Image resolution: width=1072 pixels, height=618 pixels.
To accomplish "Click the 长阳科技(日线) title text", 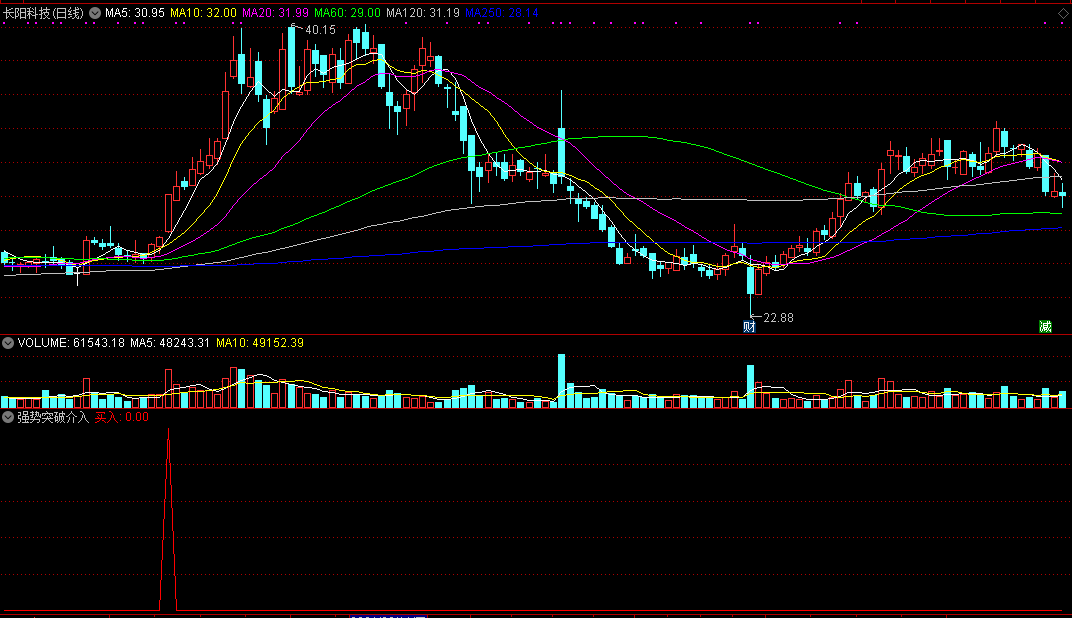I will tap(44, 13).
